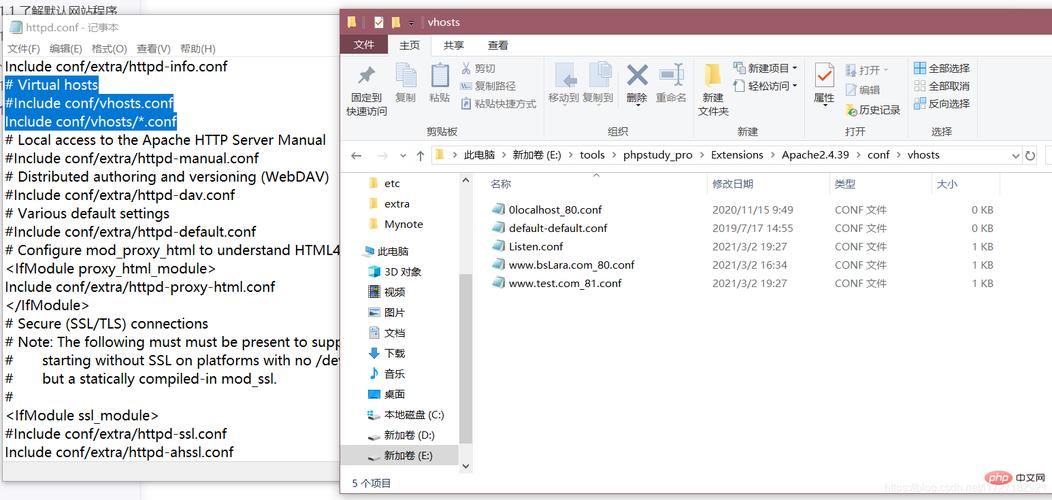1052x500 pixels.
Task: Switch to the View (查看) ribbon tab
Action: (498, 45)
